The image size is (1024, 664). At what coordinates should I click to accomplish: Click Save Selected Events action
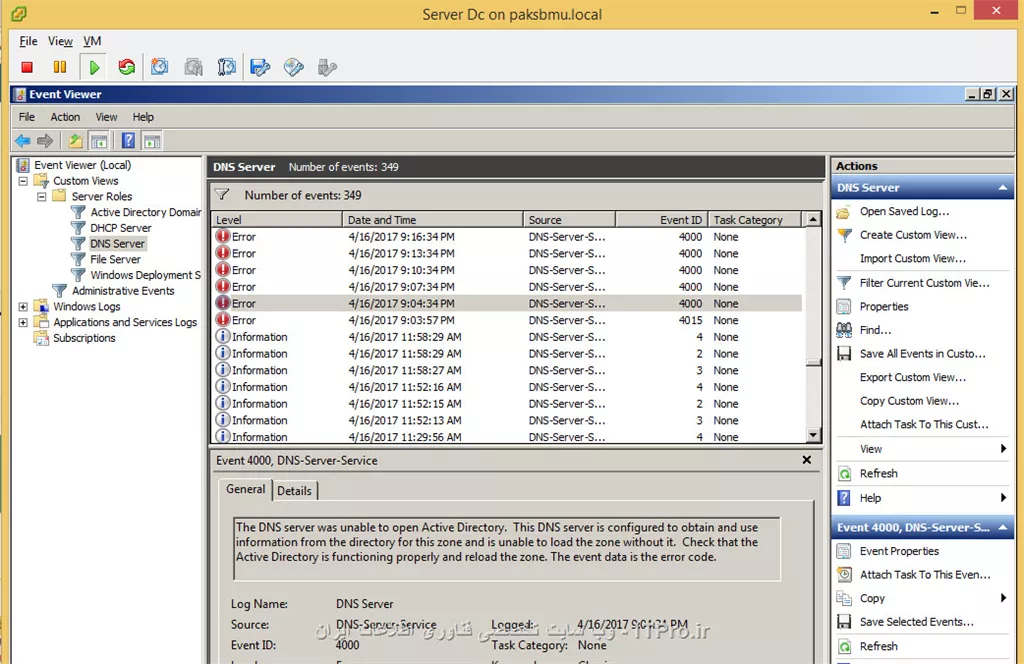pos(916,622)
